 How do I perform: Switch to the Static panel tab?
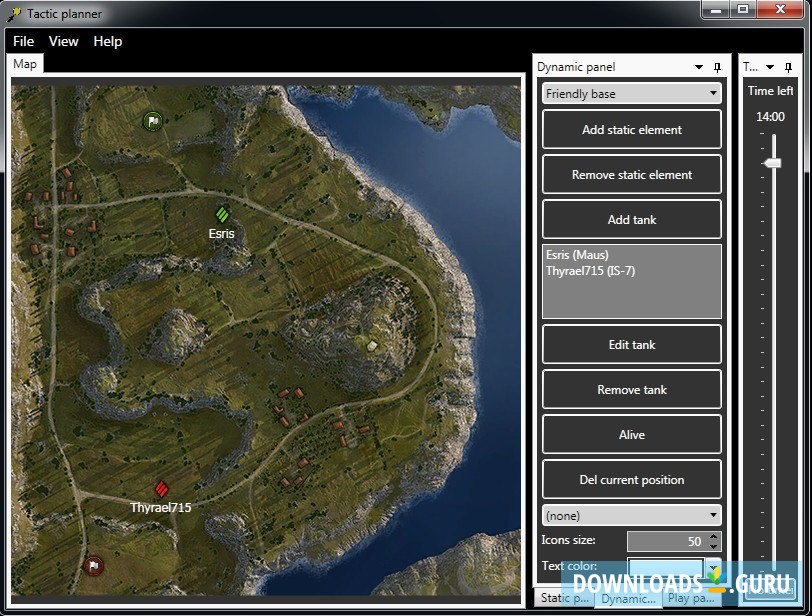565,599
